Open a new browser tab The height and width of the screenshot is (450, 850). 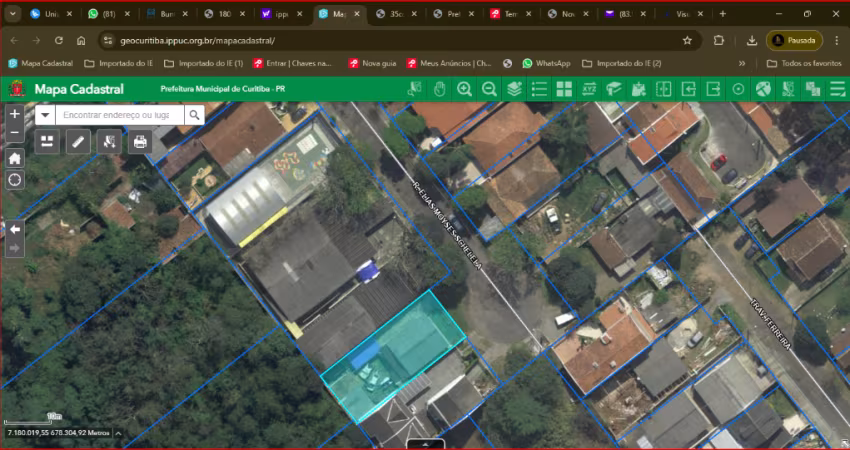[723, 14]
